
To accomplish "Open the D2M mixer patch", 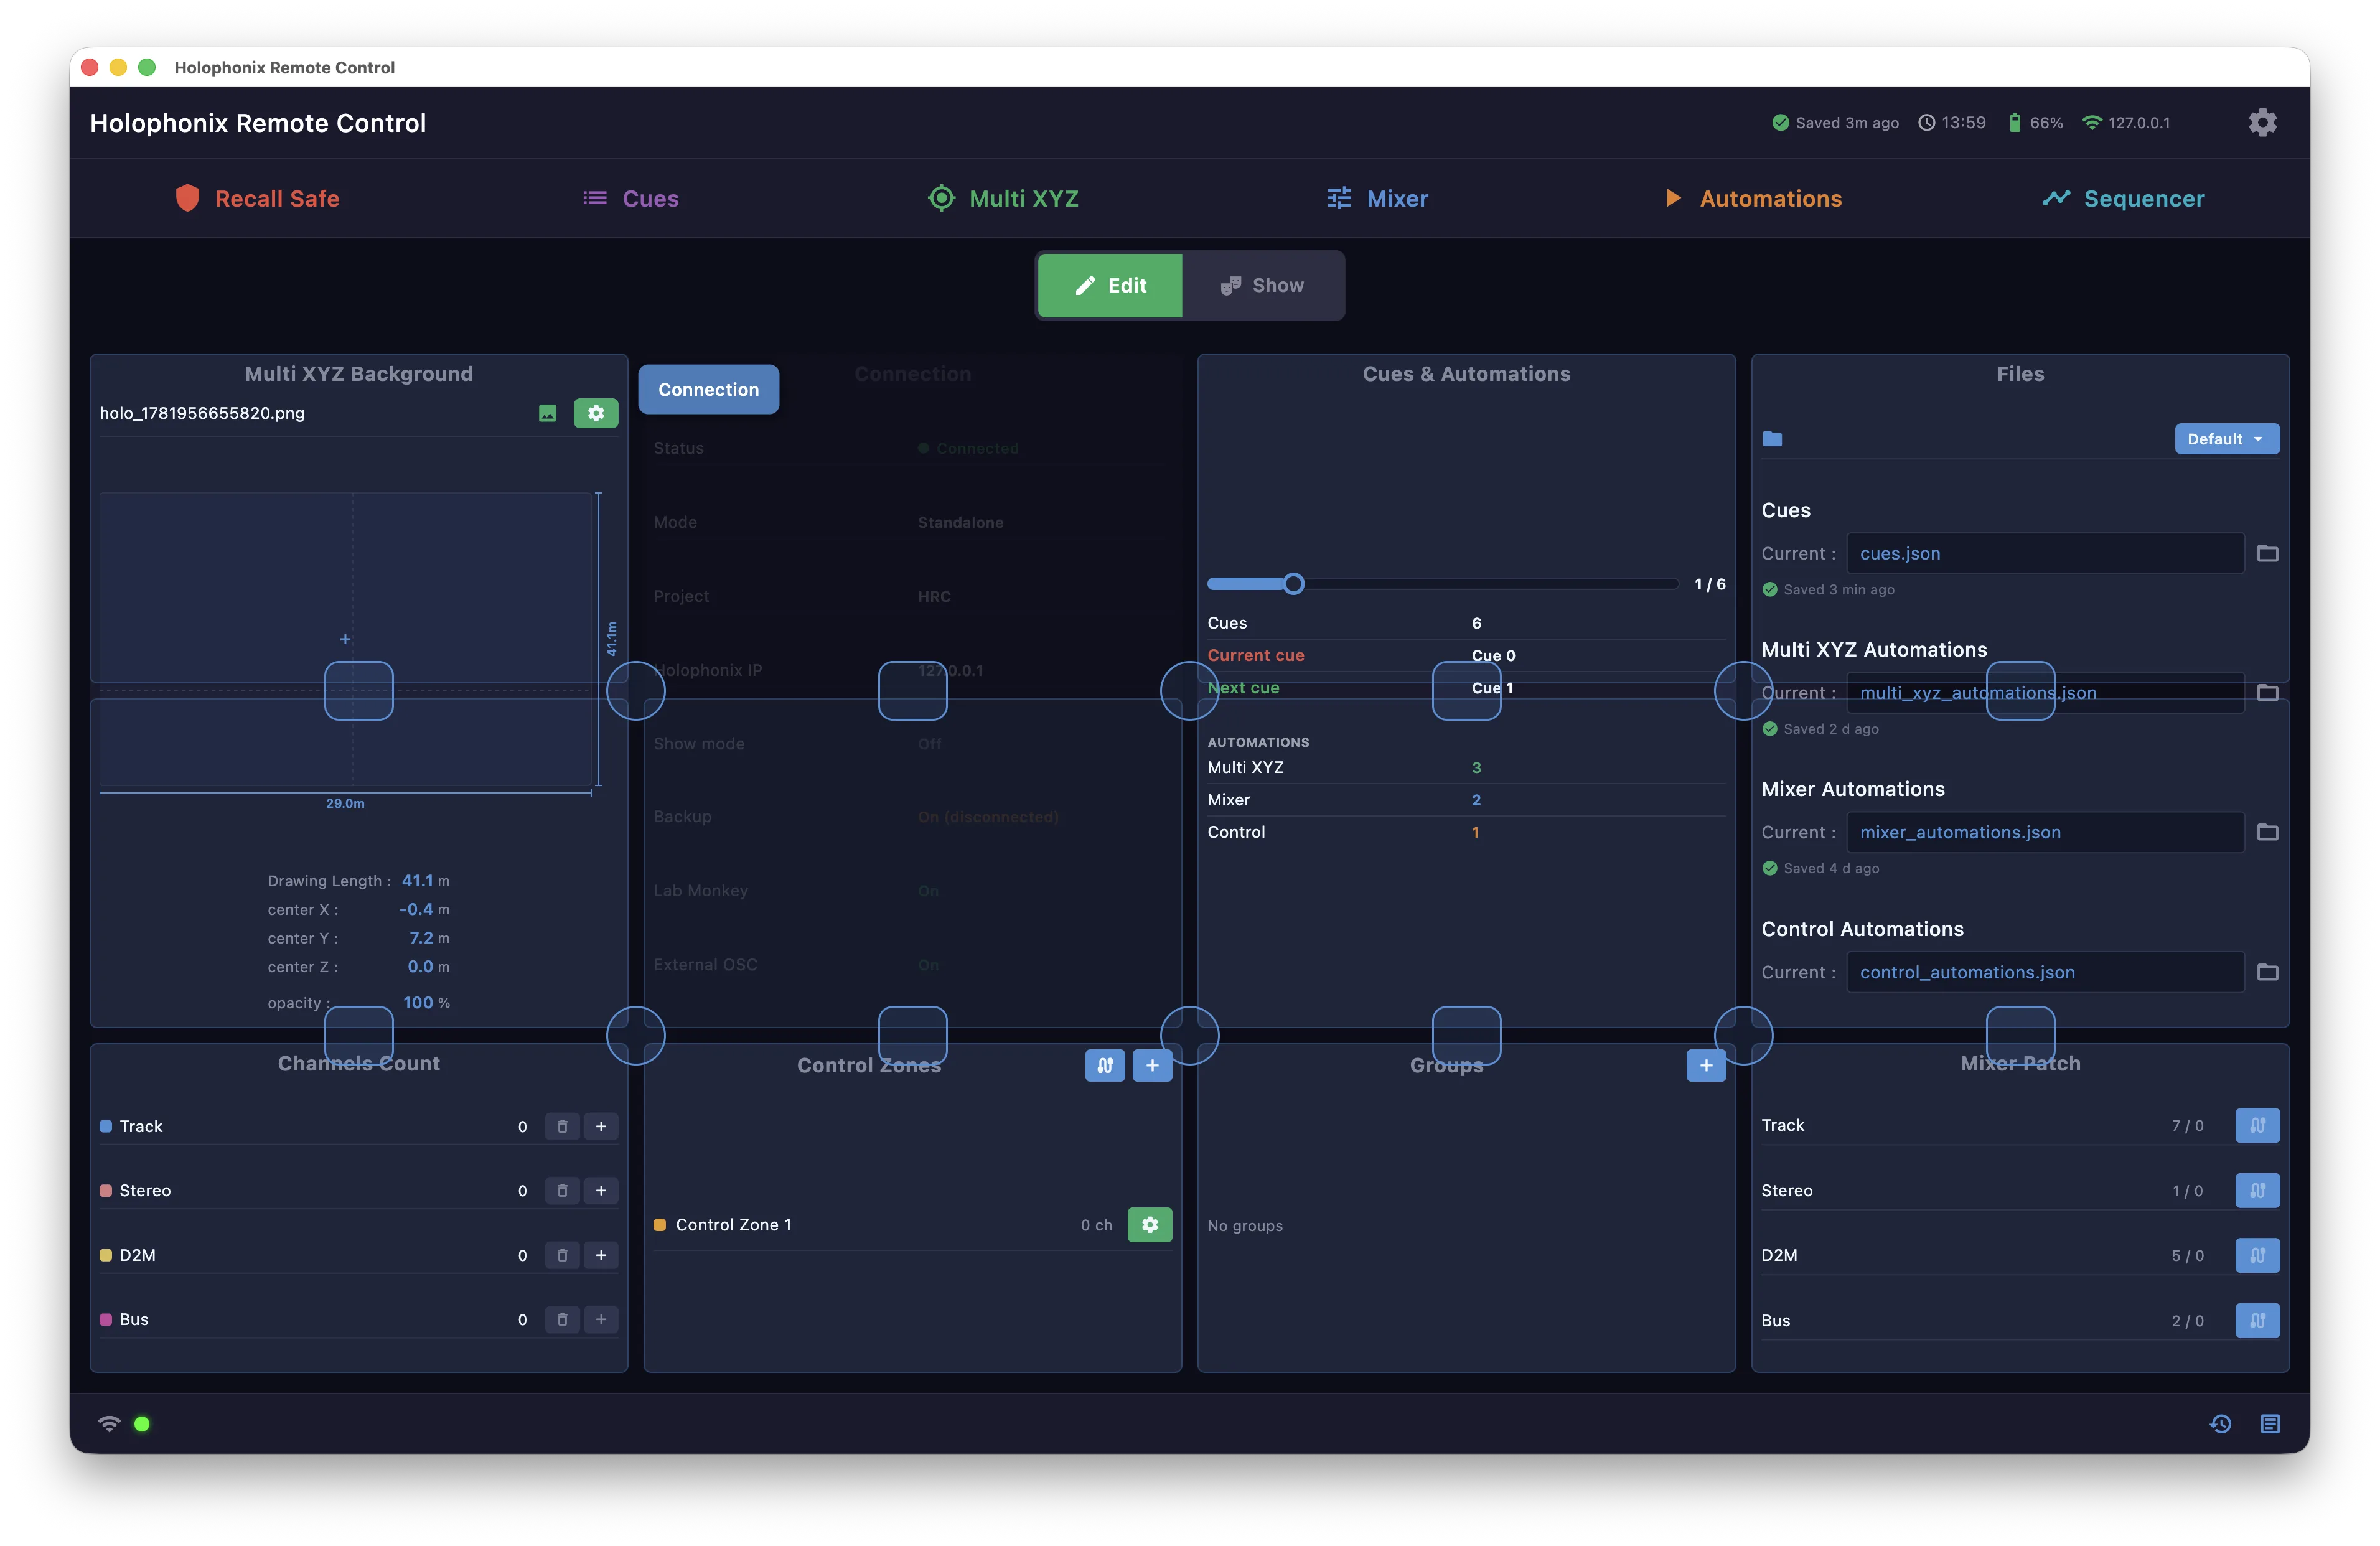I will [2257, 1255].
